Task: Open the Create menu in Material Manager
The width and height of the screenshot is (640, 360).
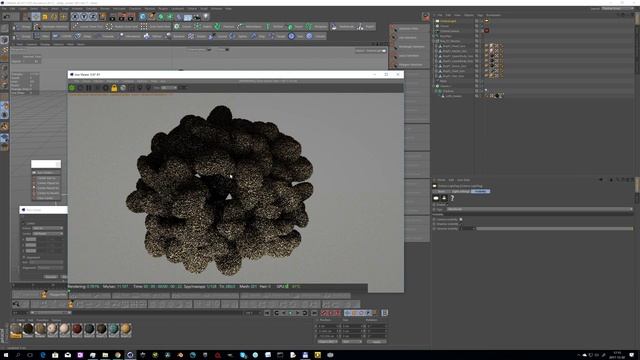Action: click(21, 320)
